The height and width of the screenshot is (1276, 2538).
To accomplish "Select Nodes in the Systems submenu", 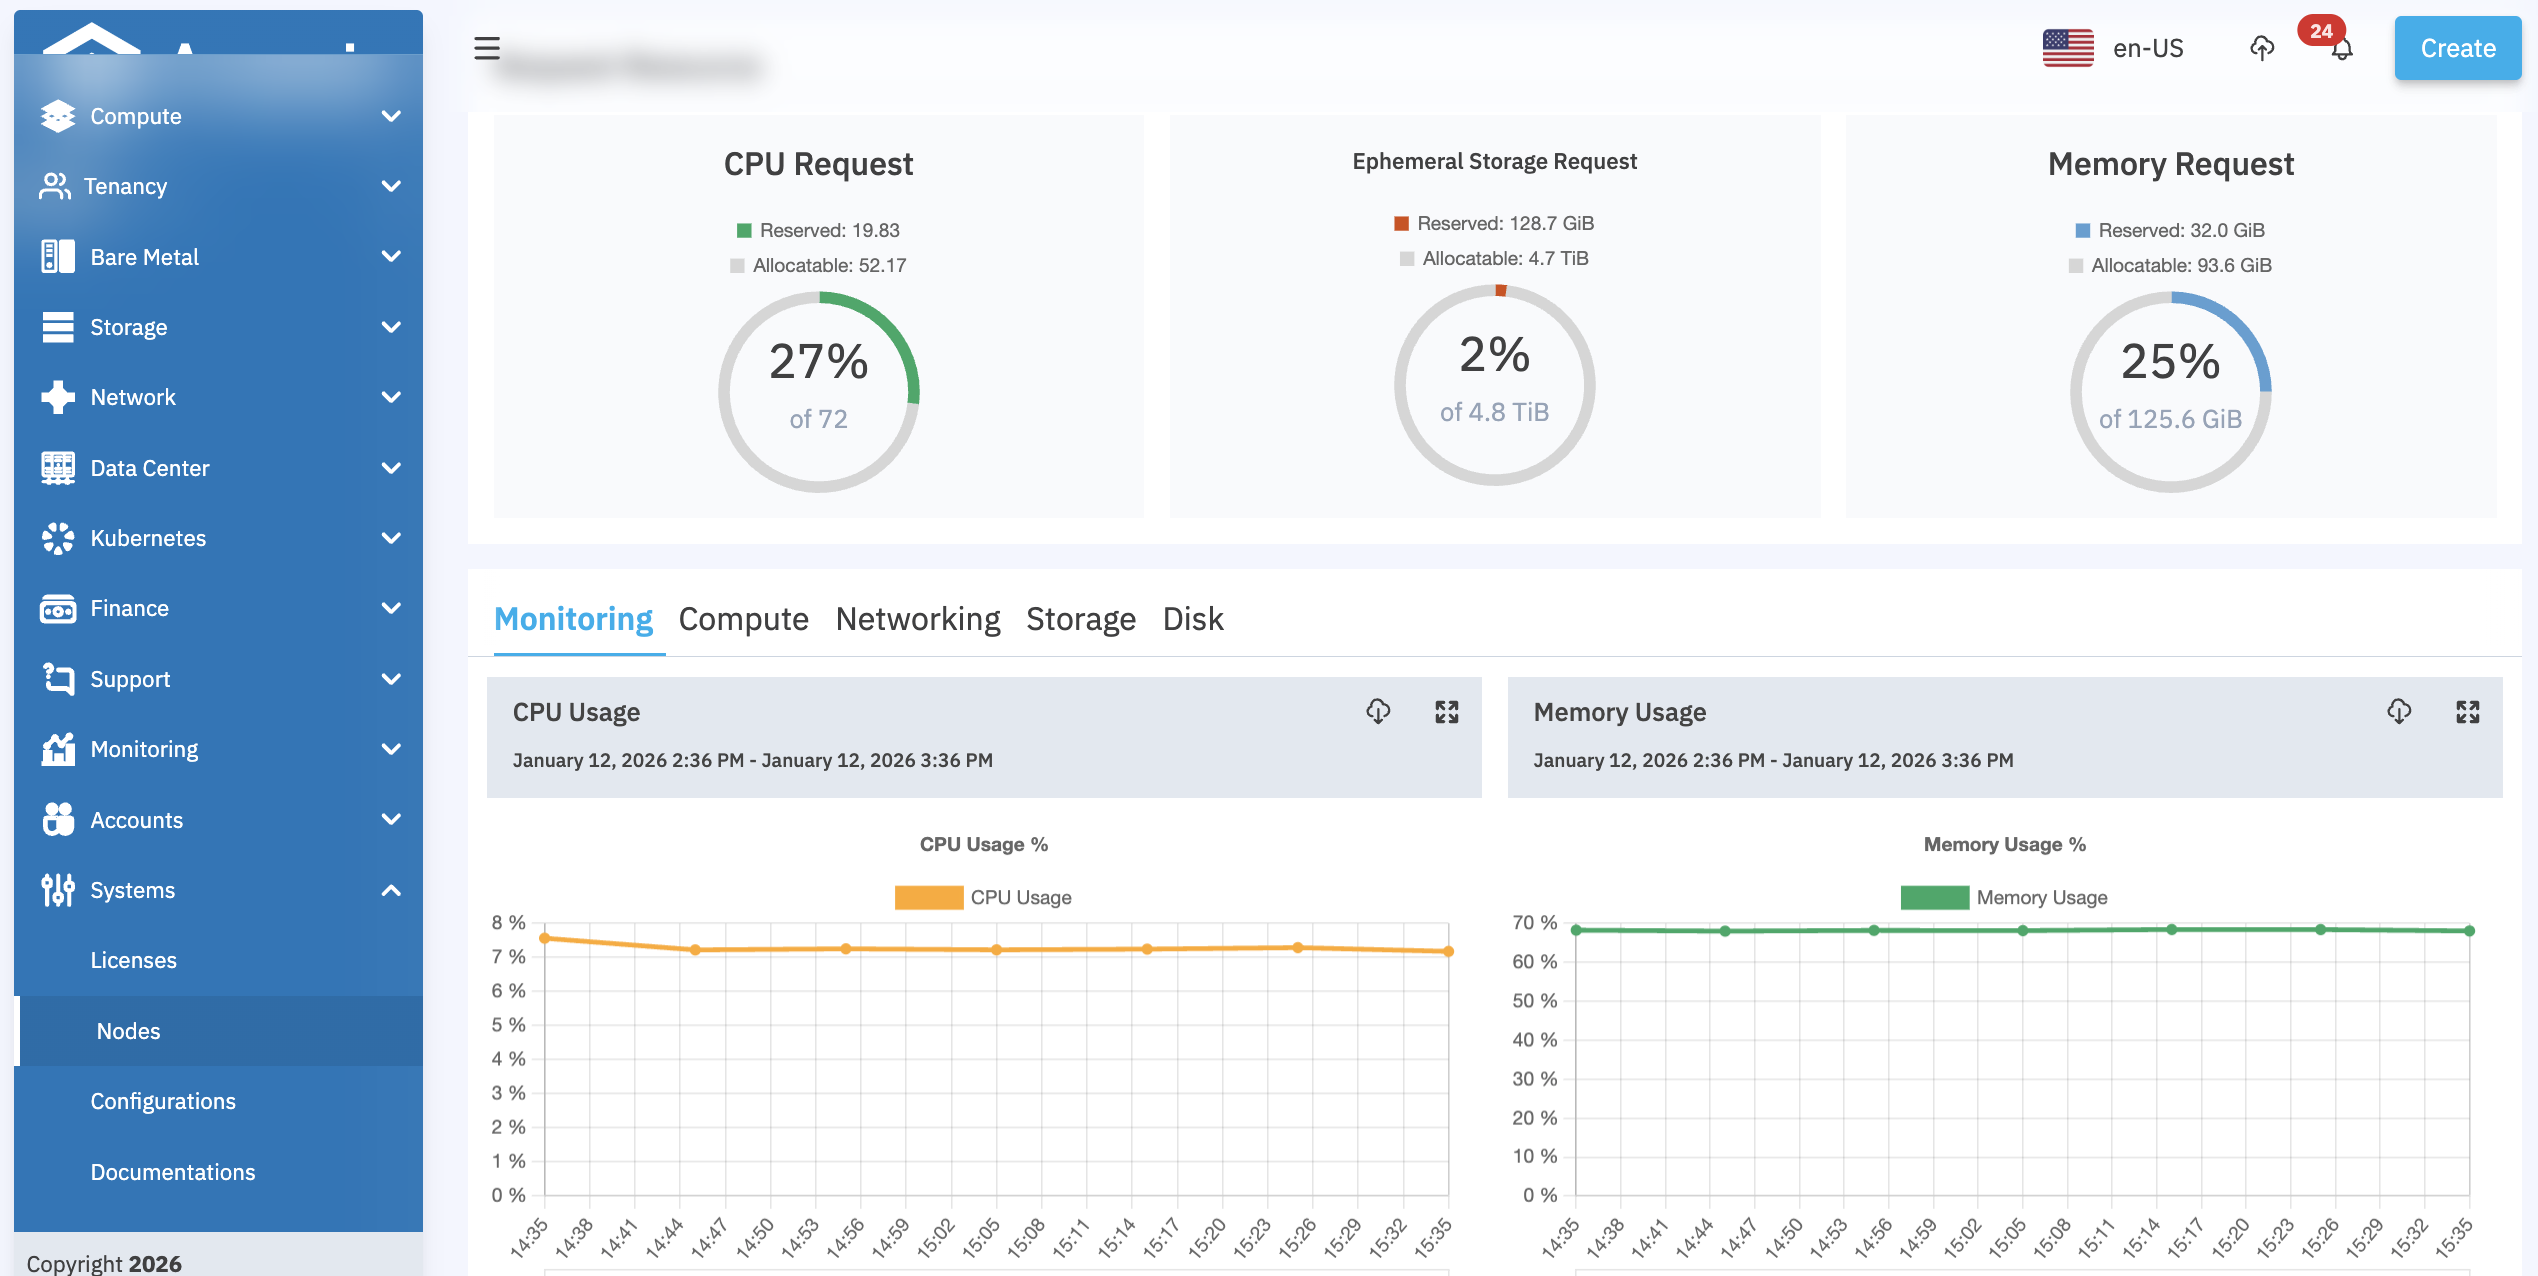I will click(127, 1031).
